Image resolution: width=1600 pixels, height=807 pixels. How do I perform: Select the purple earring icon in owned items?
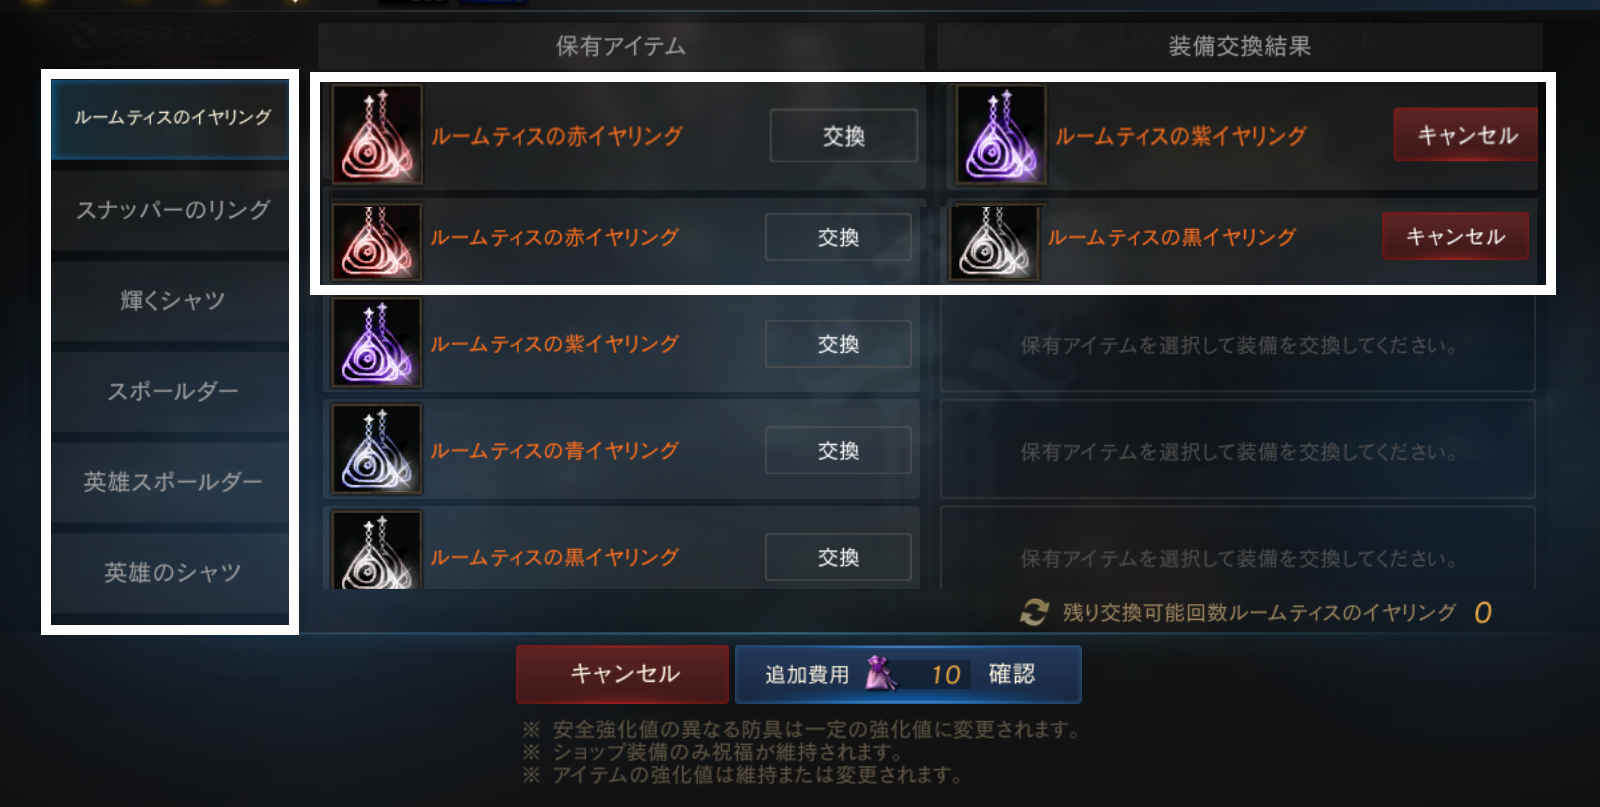pyautogui.click(x=377, y=343)
